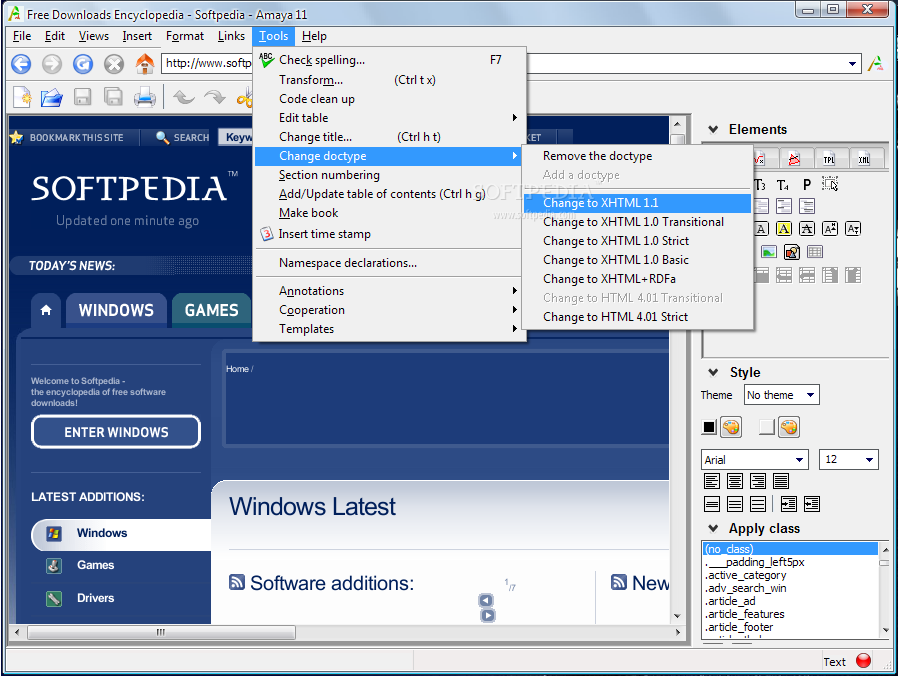Choose Remove the doctype
898x676 pixels.
637,156
